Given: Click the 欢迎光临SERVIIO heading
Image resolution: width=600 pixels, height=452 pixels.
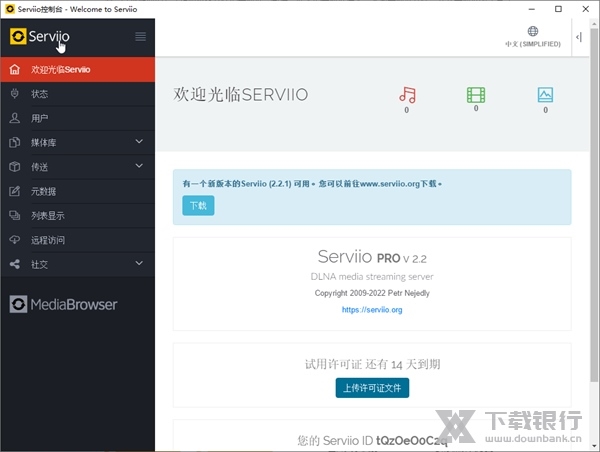Looking at the screenshot, I should pyautogui.click(x=241, y=95).
